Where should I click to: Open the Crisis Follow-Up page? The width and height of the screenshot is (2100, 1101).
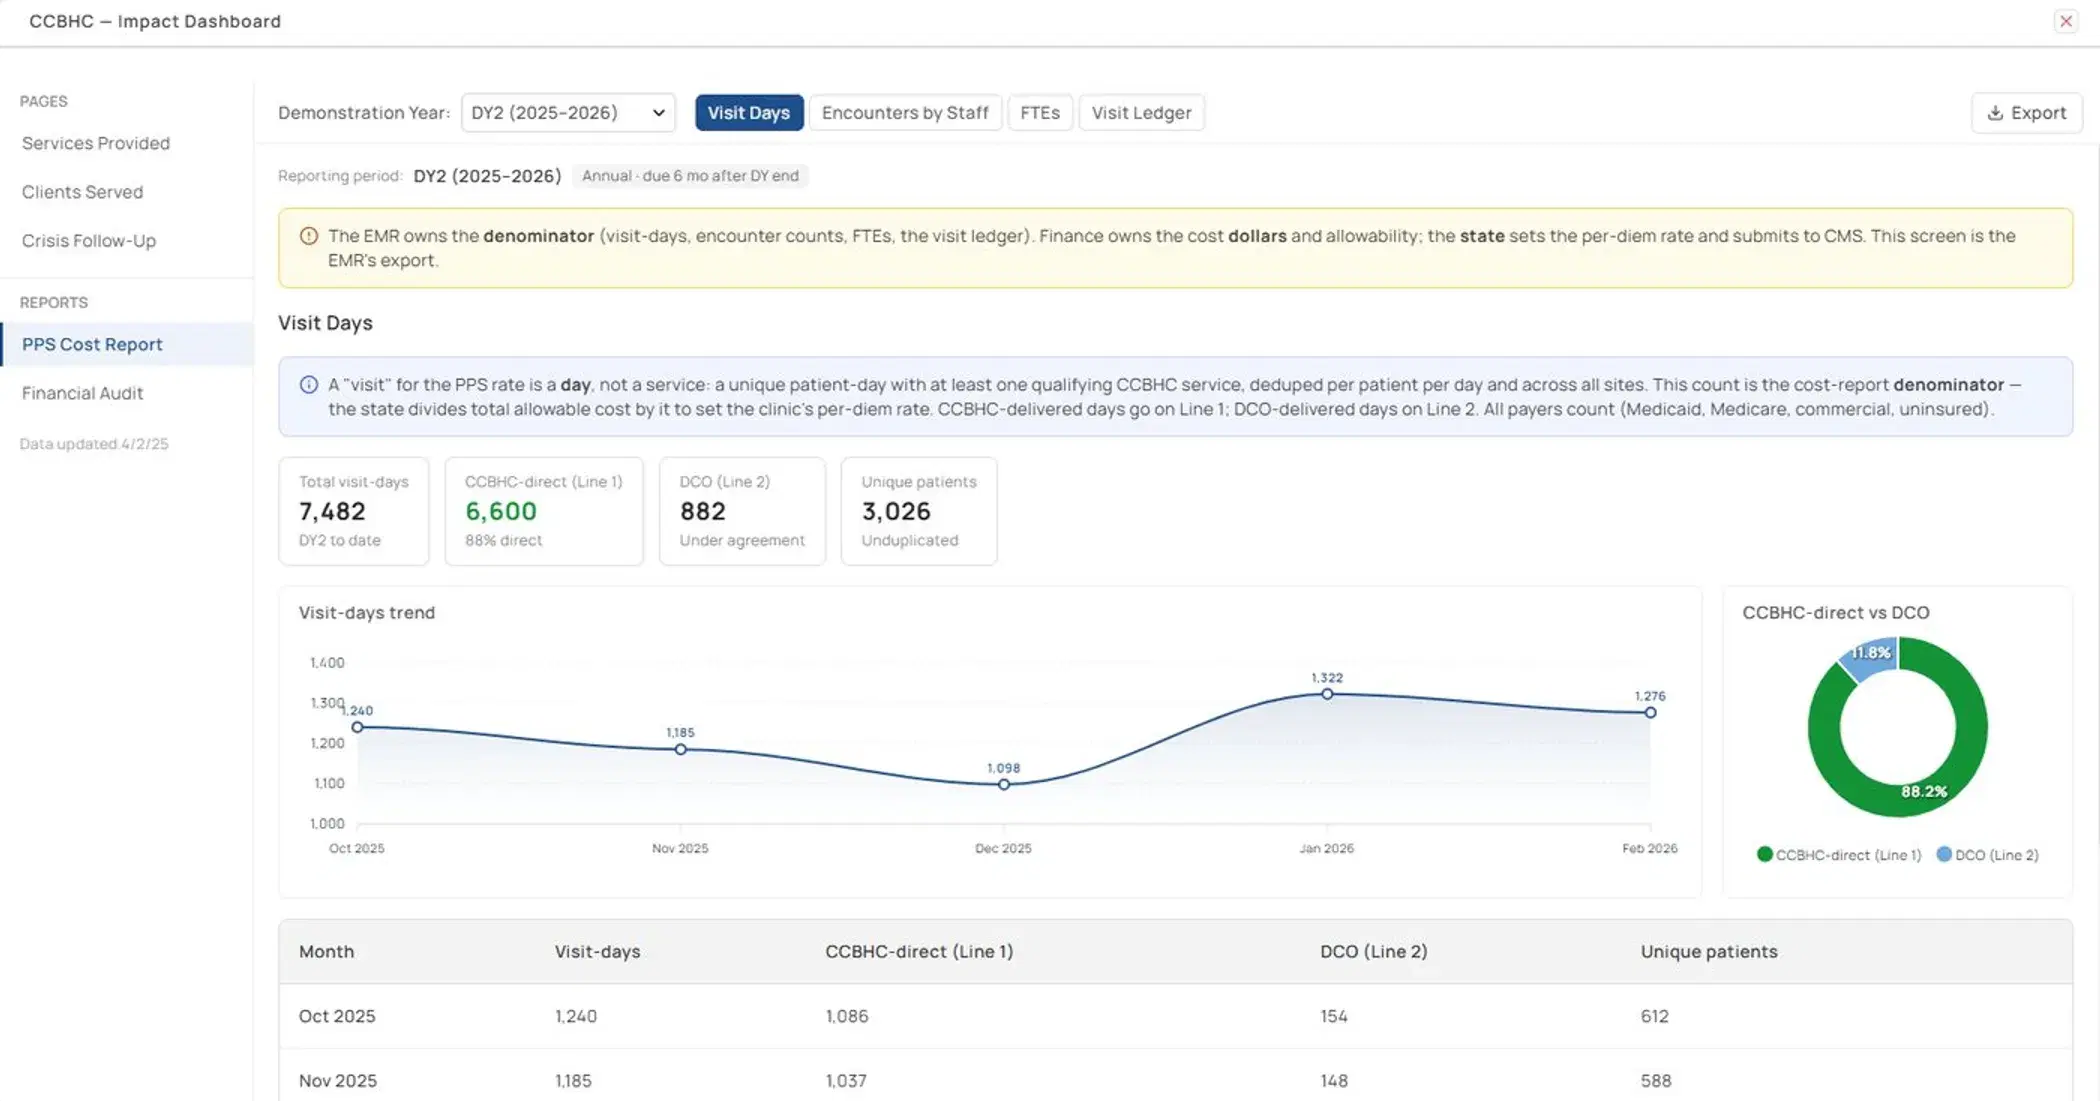[89, 241]
